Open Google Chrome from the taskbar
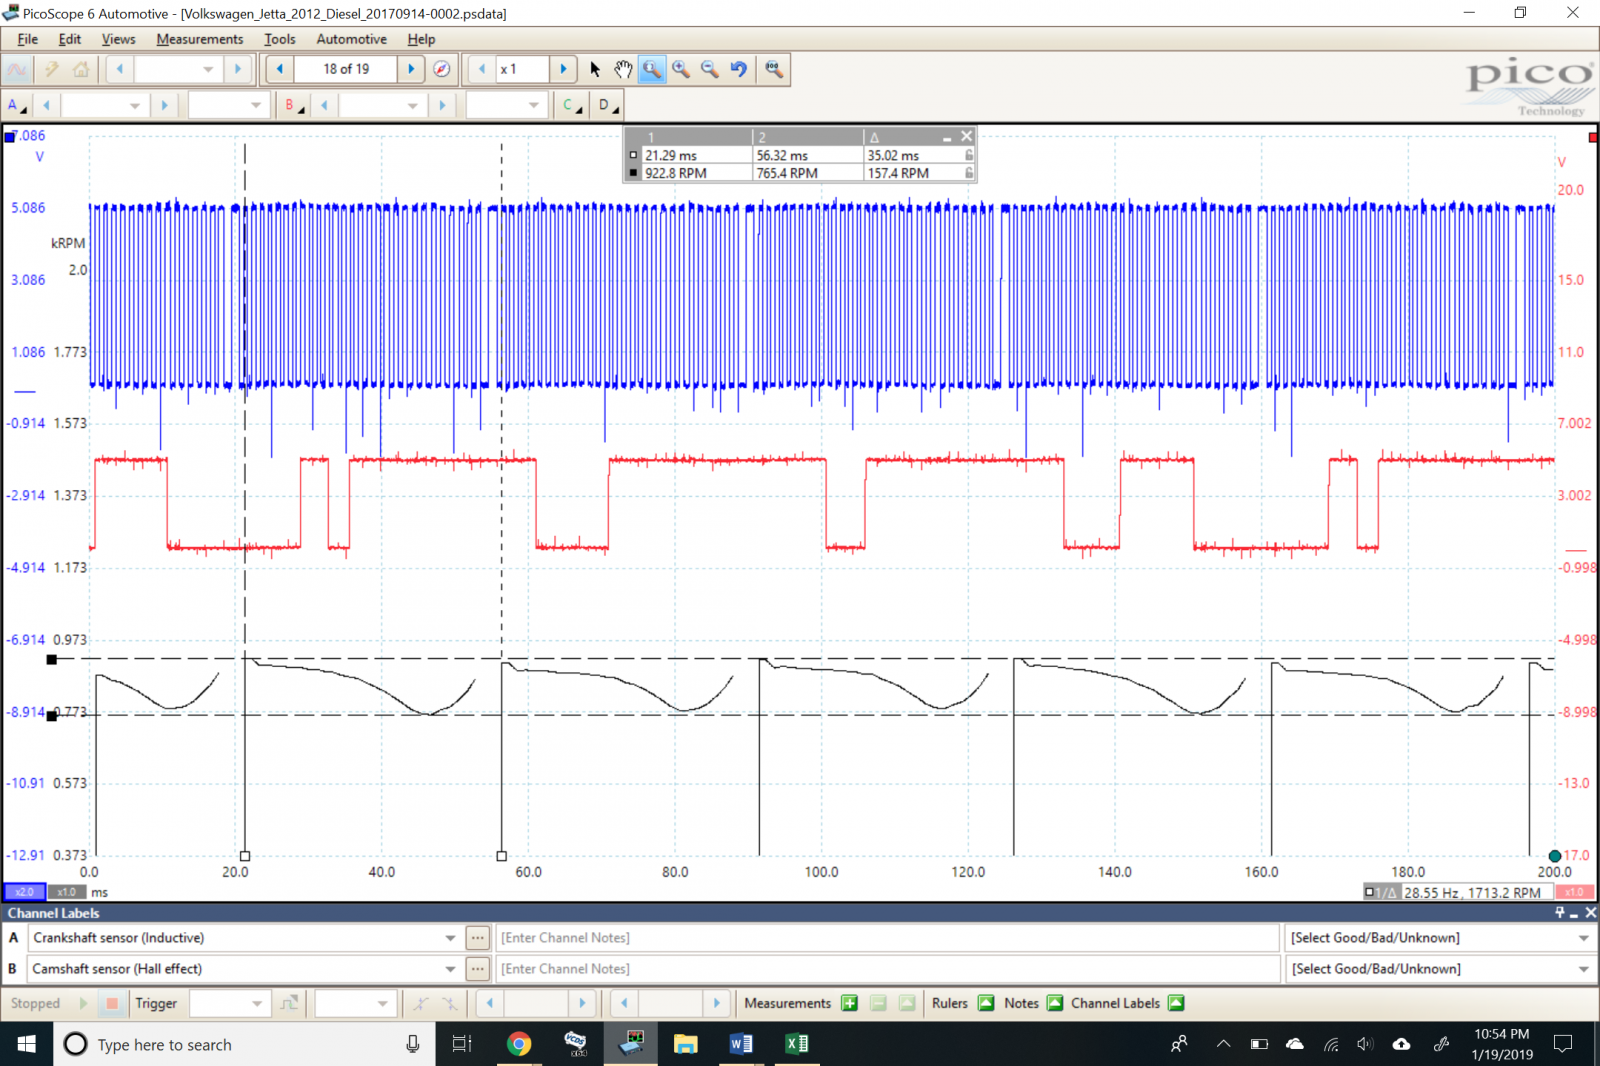Viewport: 1600px width, 1066px height. [519, 1044]
